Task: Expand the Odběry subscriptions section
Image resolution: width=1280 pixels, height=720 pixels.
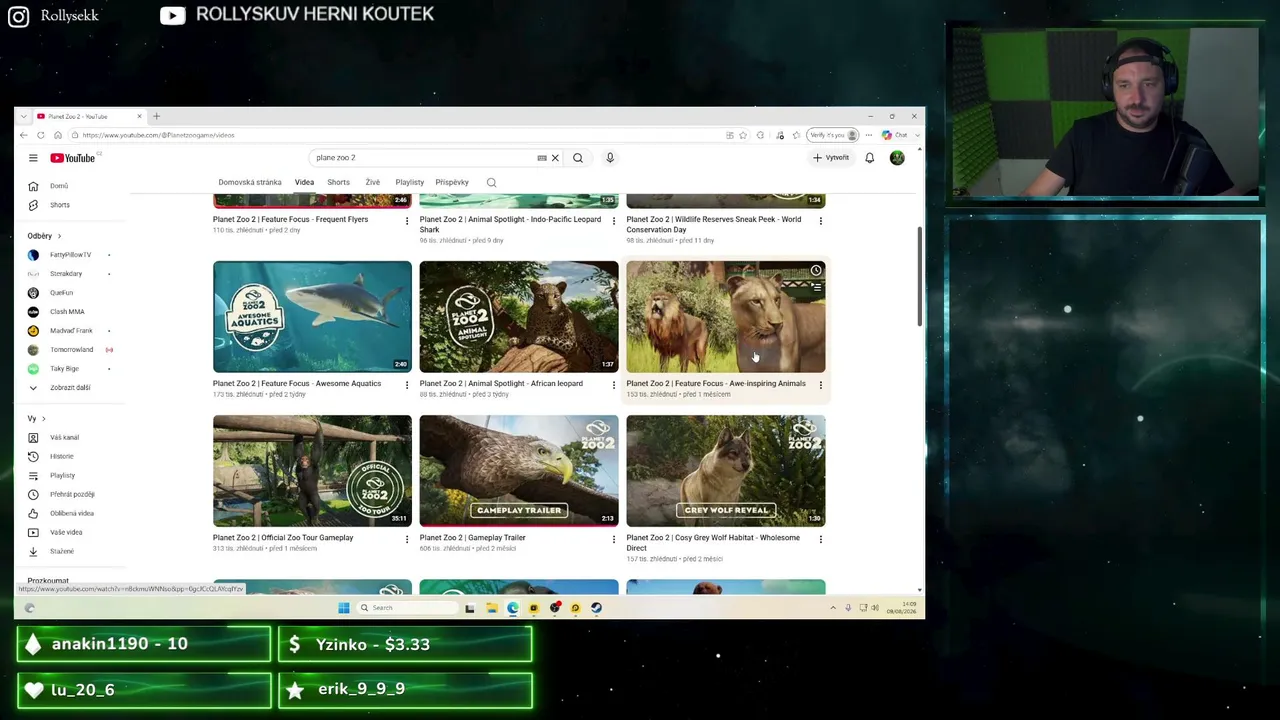Action: pyautogui.click(x=45, y=236)
